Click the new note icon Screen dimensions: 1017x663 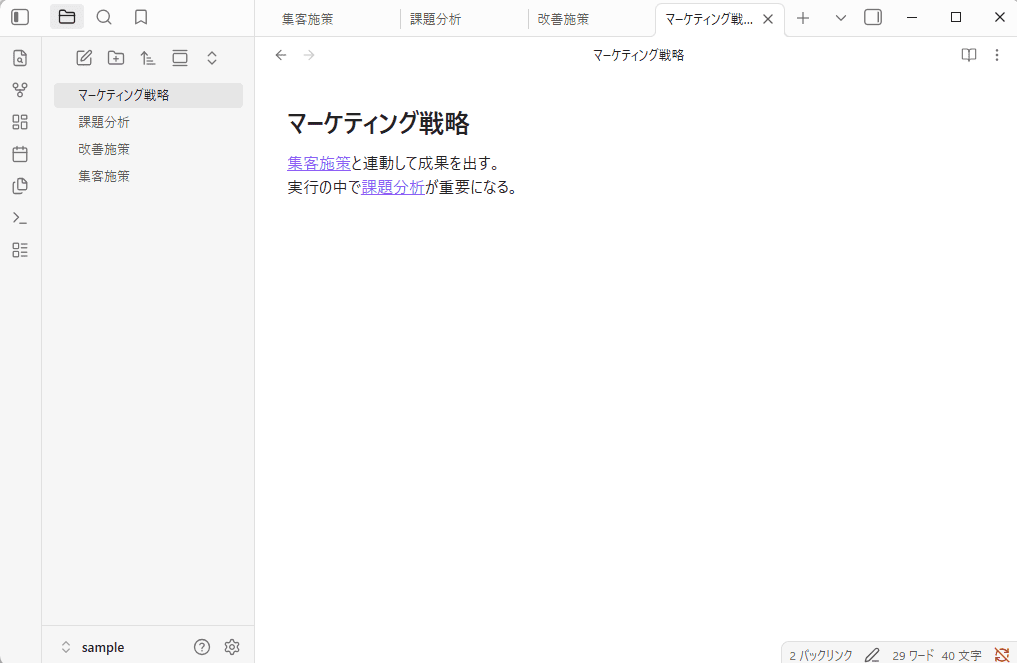[x=84, y=58]
